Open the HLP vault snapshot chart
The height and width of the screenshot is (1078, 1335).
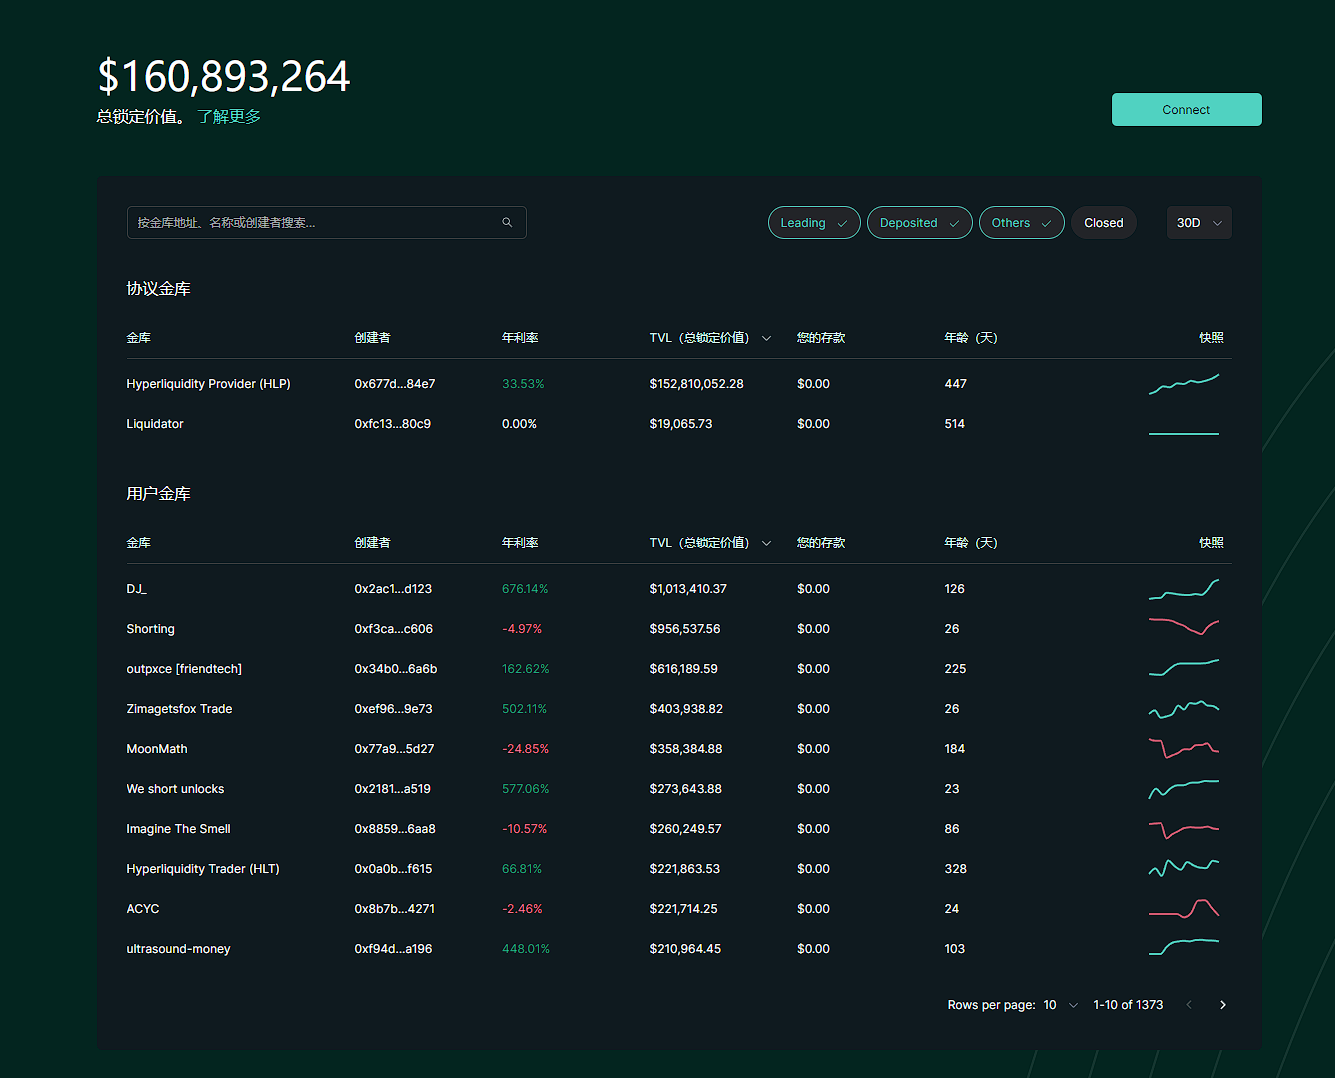[x=1183, y=384]
